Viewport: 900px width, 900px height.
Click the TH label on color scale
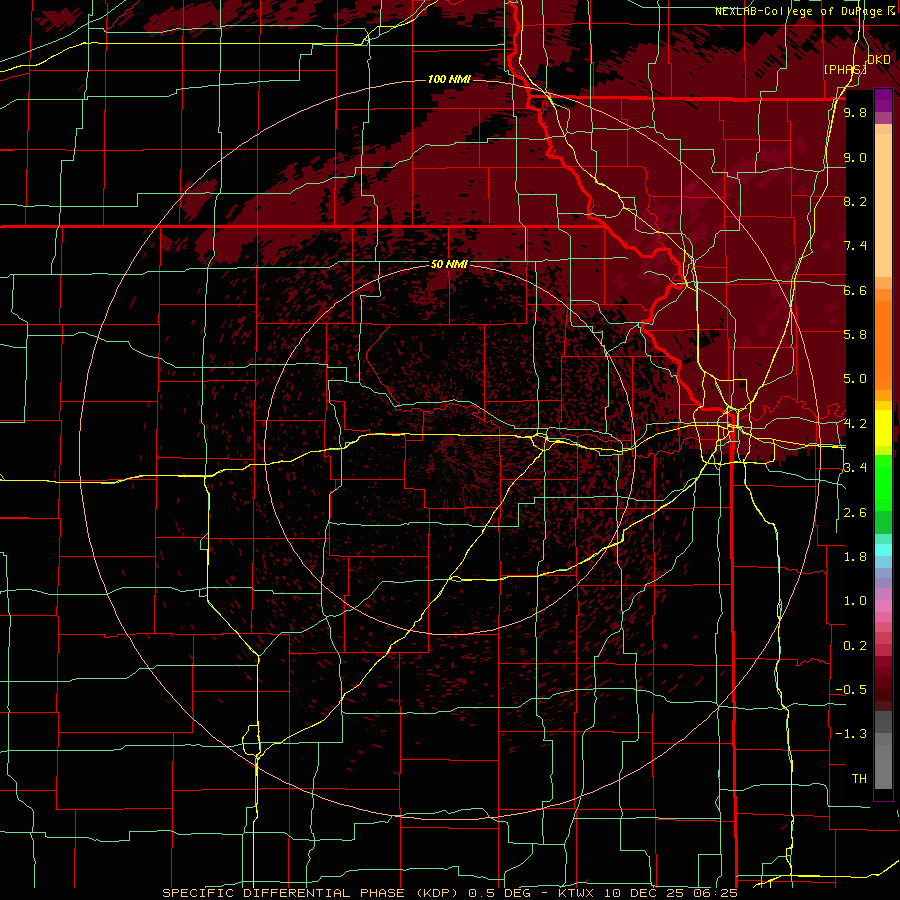pyautogui.click(x=859, y=779)
